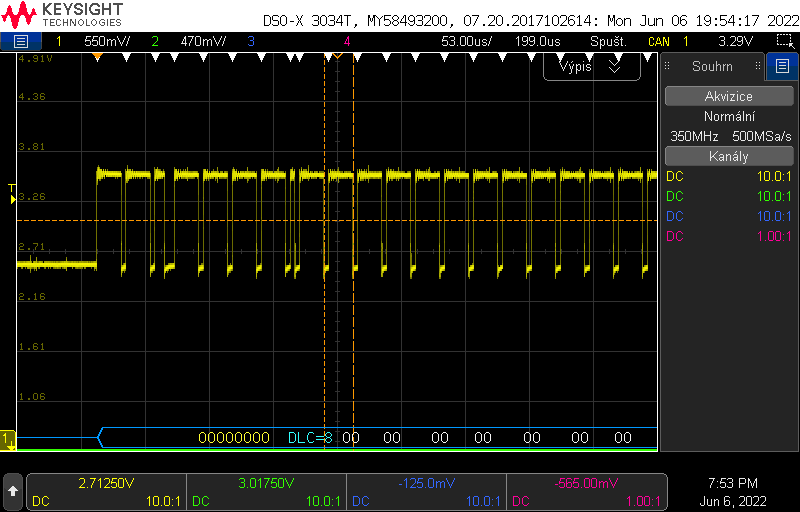Click magenta channel 4 DC 1.00:1 row

pos(729,236)
